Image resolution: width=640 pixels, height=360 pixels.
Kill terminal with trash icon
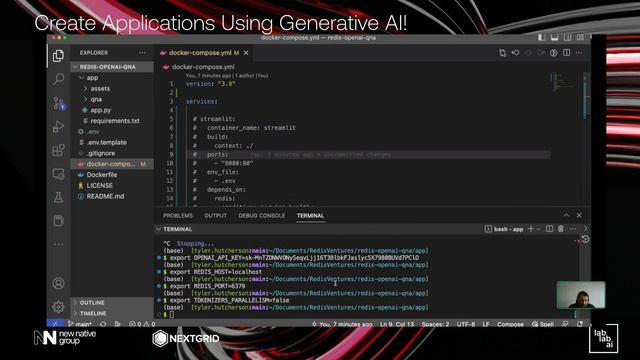[561, 229]
